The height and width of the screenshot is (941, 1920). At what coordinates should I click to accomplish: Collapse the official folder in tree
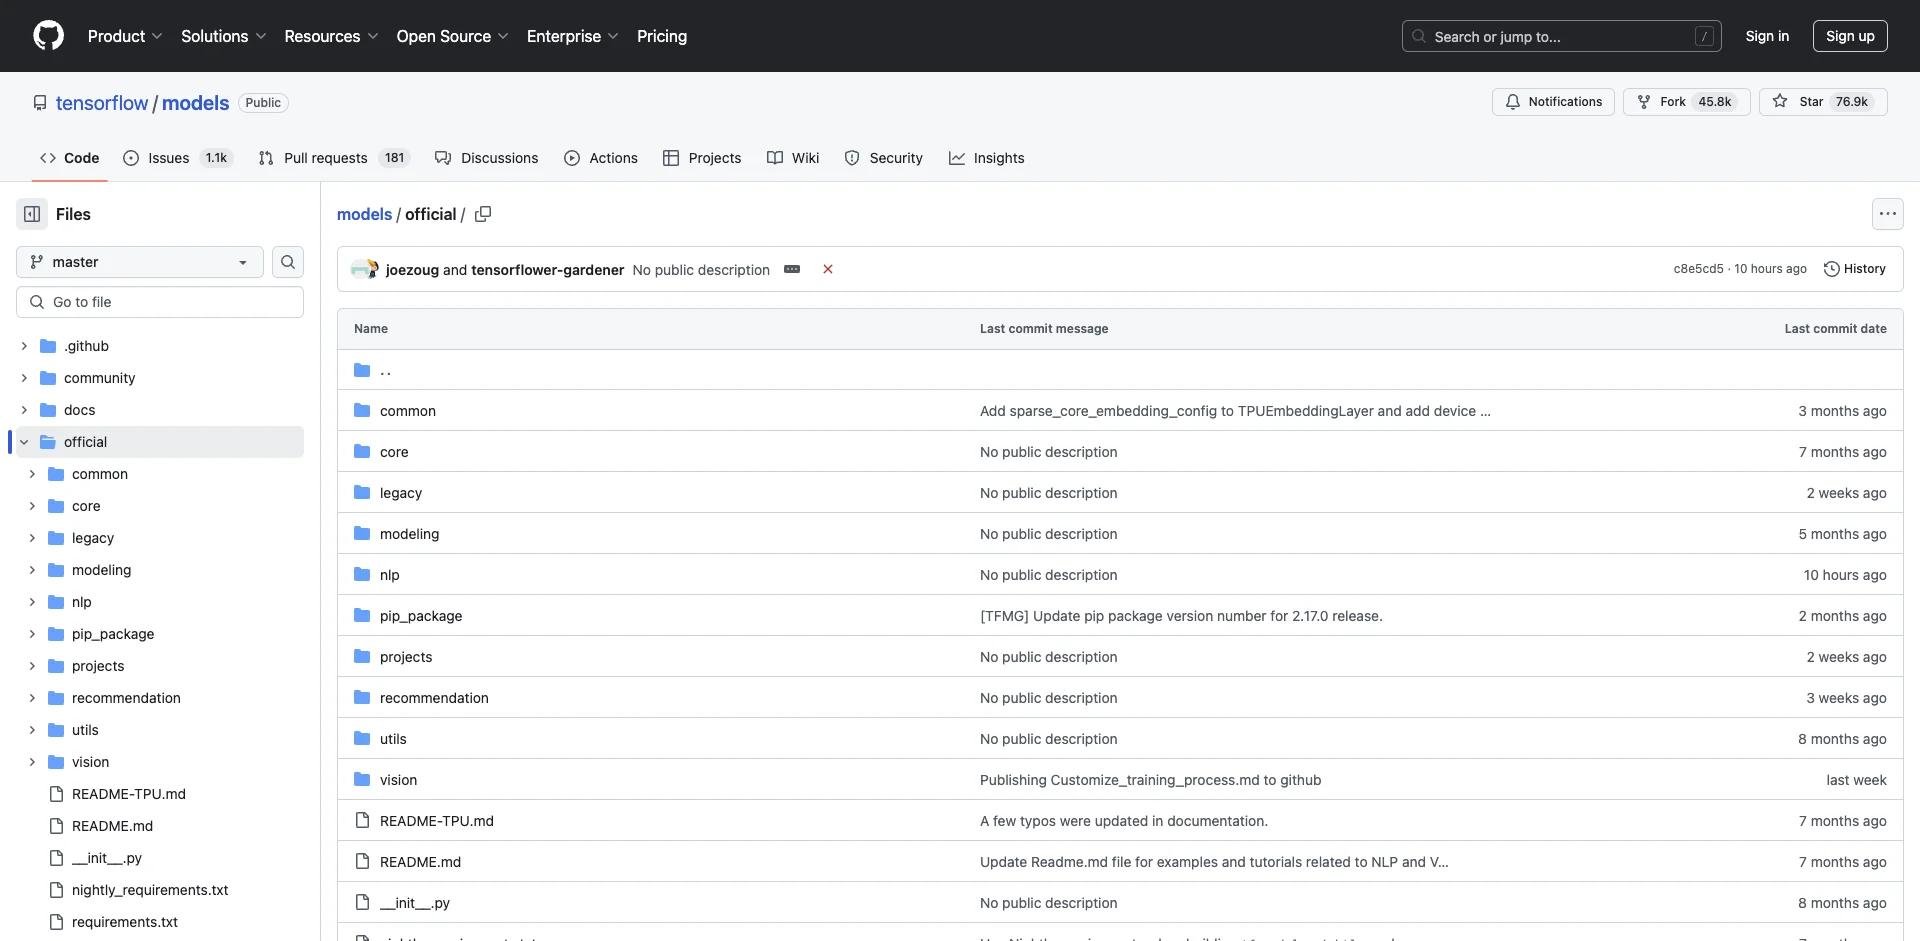click(24, 442)
